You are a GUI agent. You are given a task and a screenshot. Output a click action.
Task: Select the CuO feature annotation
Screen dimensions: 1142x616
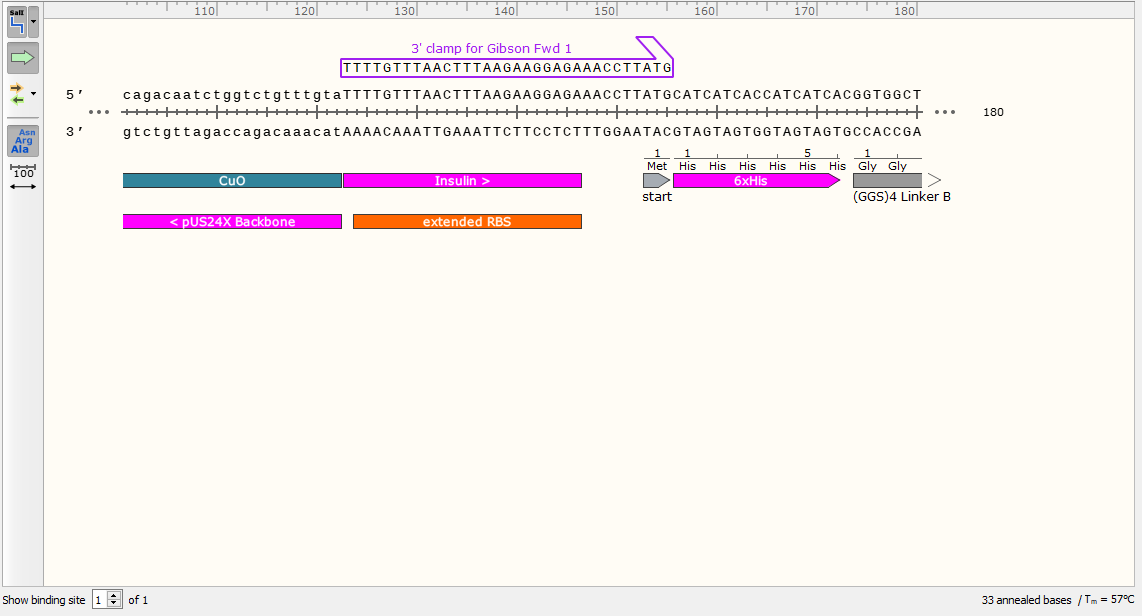coord(232,181)
